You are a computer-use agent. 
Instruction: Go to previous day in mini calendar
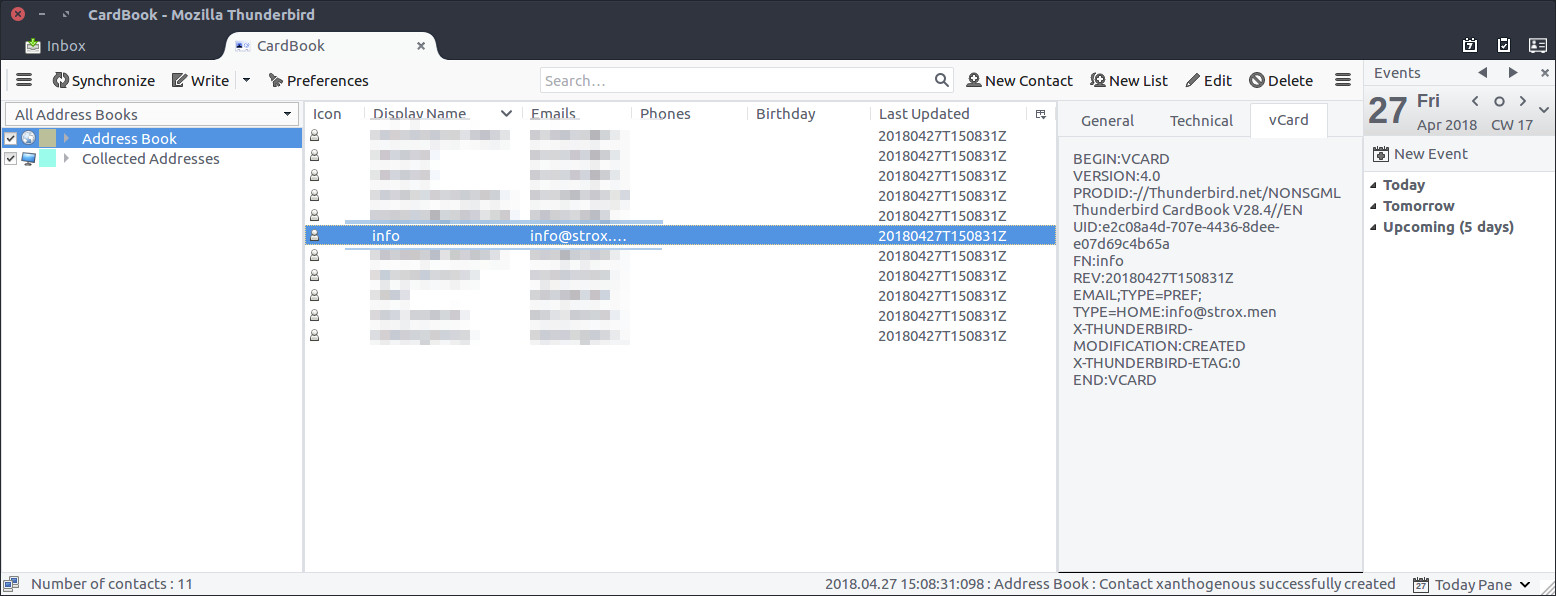point(1475,101)
